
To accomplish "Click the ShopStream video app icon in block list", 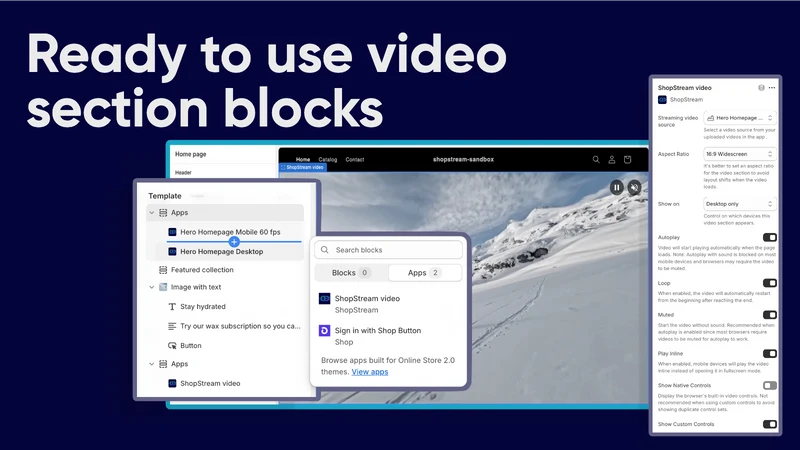I will coord(324,298).
